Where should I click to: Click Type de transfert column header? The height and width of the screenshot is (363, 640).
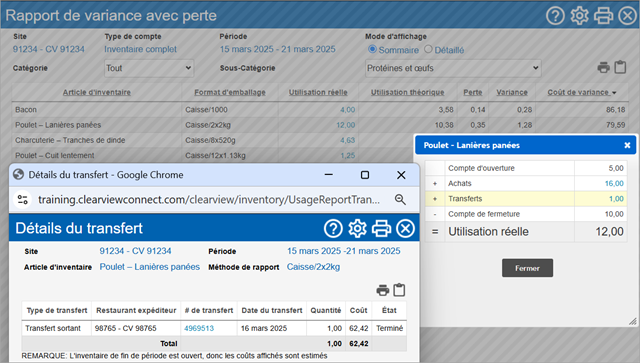(57, 310)
